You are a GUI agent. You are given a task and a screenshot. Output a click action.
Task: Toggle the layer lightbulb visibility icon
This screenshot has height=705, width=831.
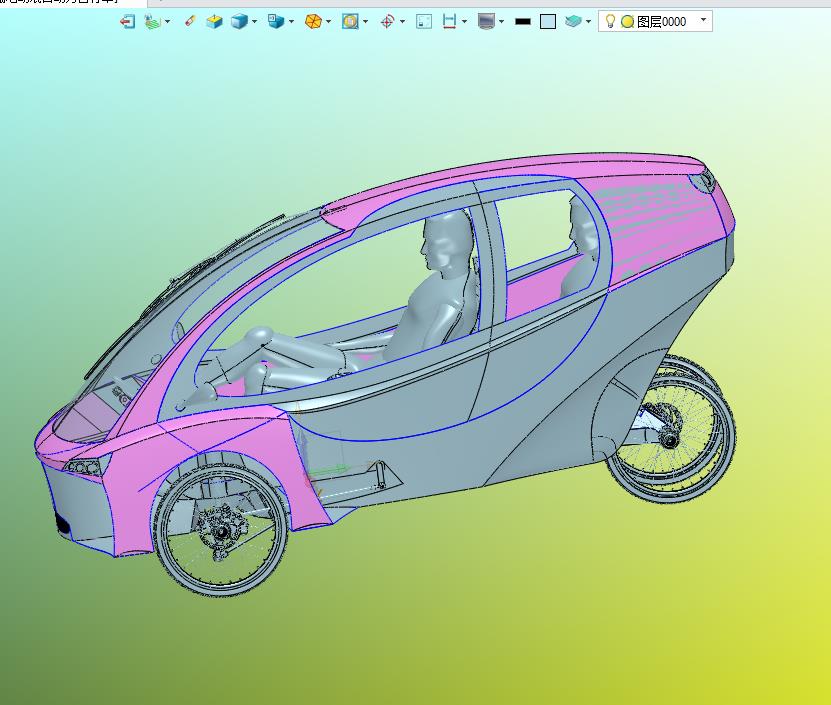click(610, 21)
